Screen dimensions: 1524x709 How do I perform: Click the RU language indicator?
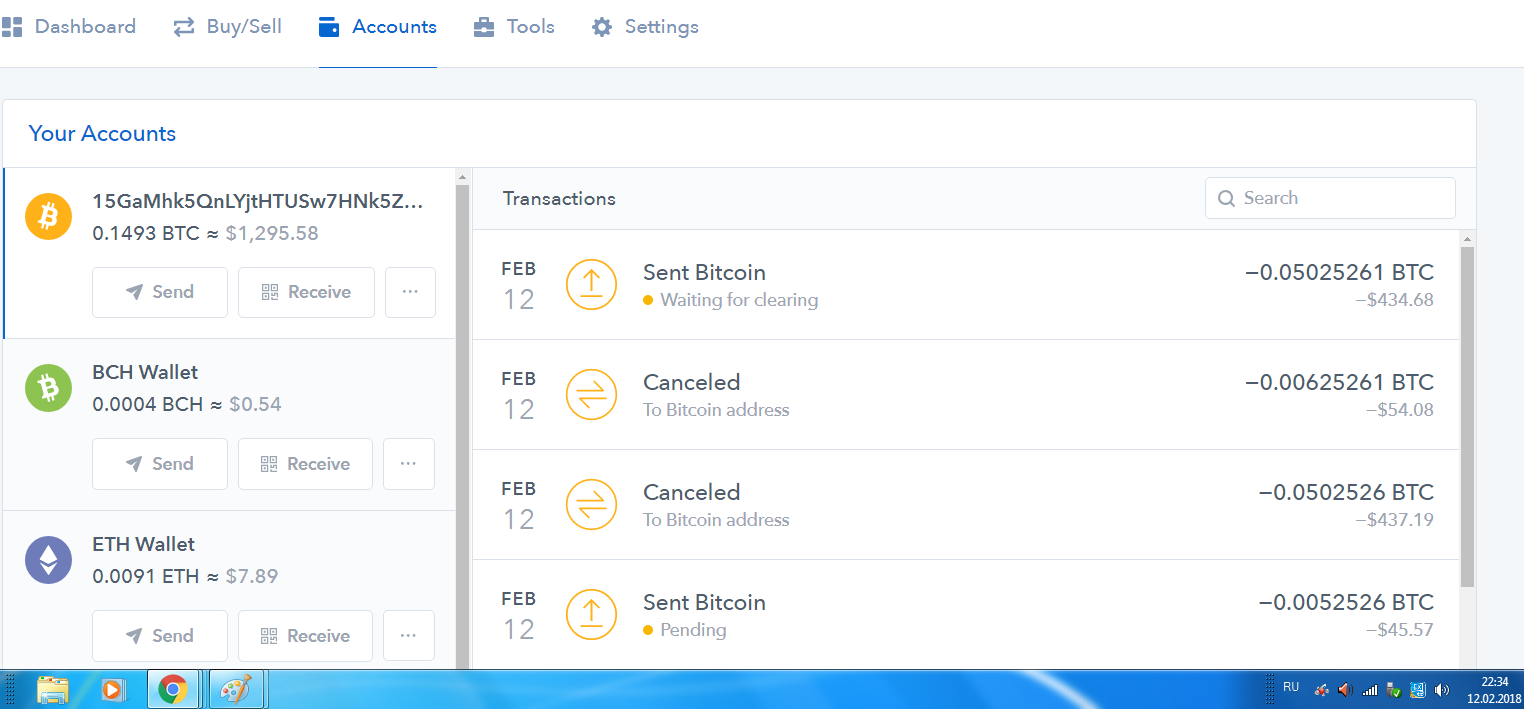1291,687
